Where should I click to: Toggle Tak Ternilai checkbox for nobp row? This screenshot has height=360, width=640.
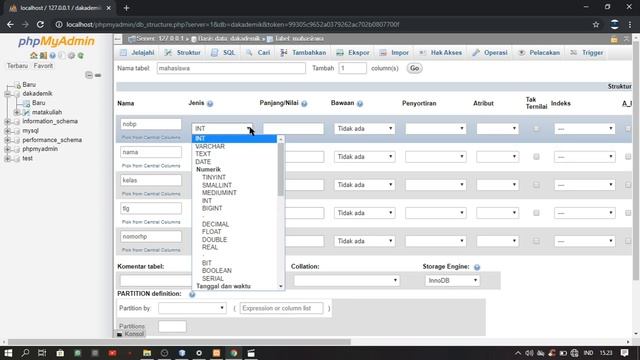pyautogui.click(x=536, y=129)
